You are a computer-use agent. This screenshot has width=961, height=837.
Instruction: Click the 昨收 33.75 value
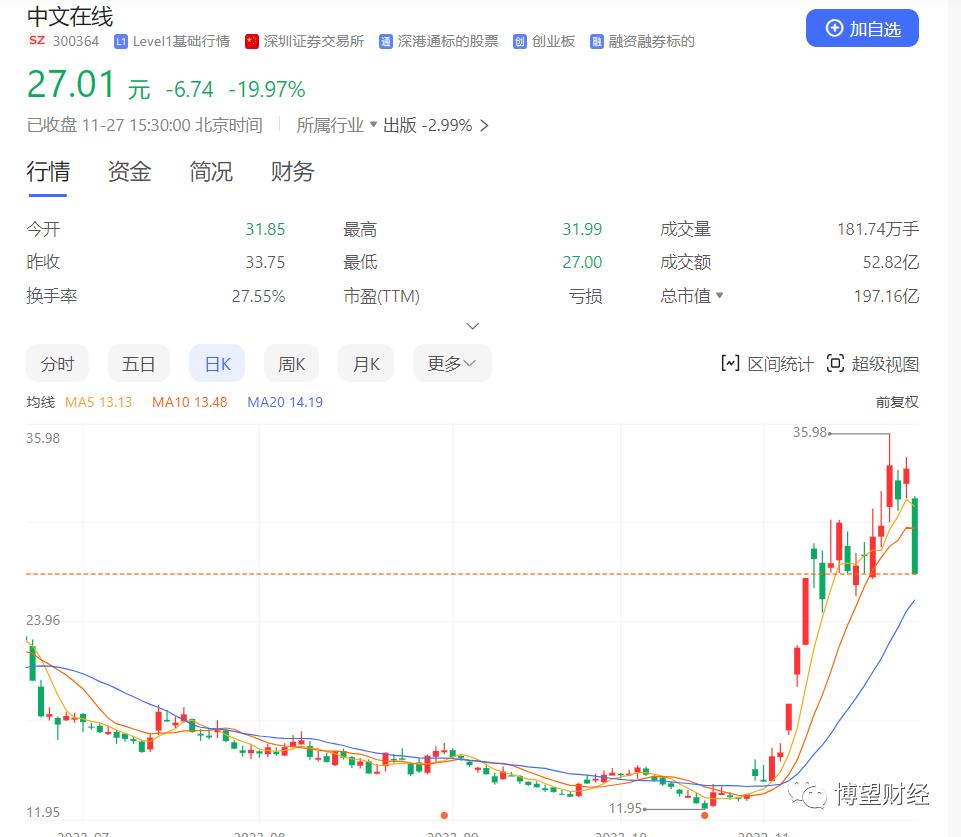(x=265, y=262)
